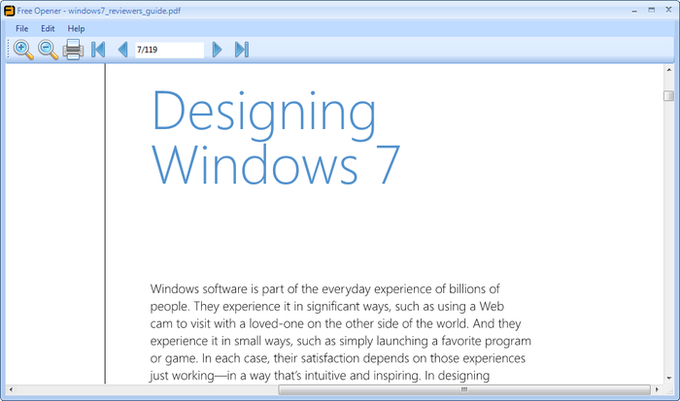Open the Edit menu
680x401 pixels.
pos(48,29)
